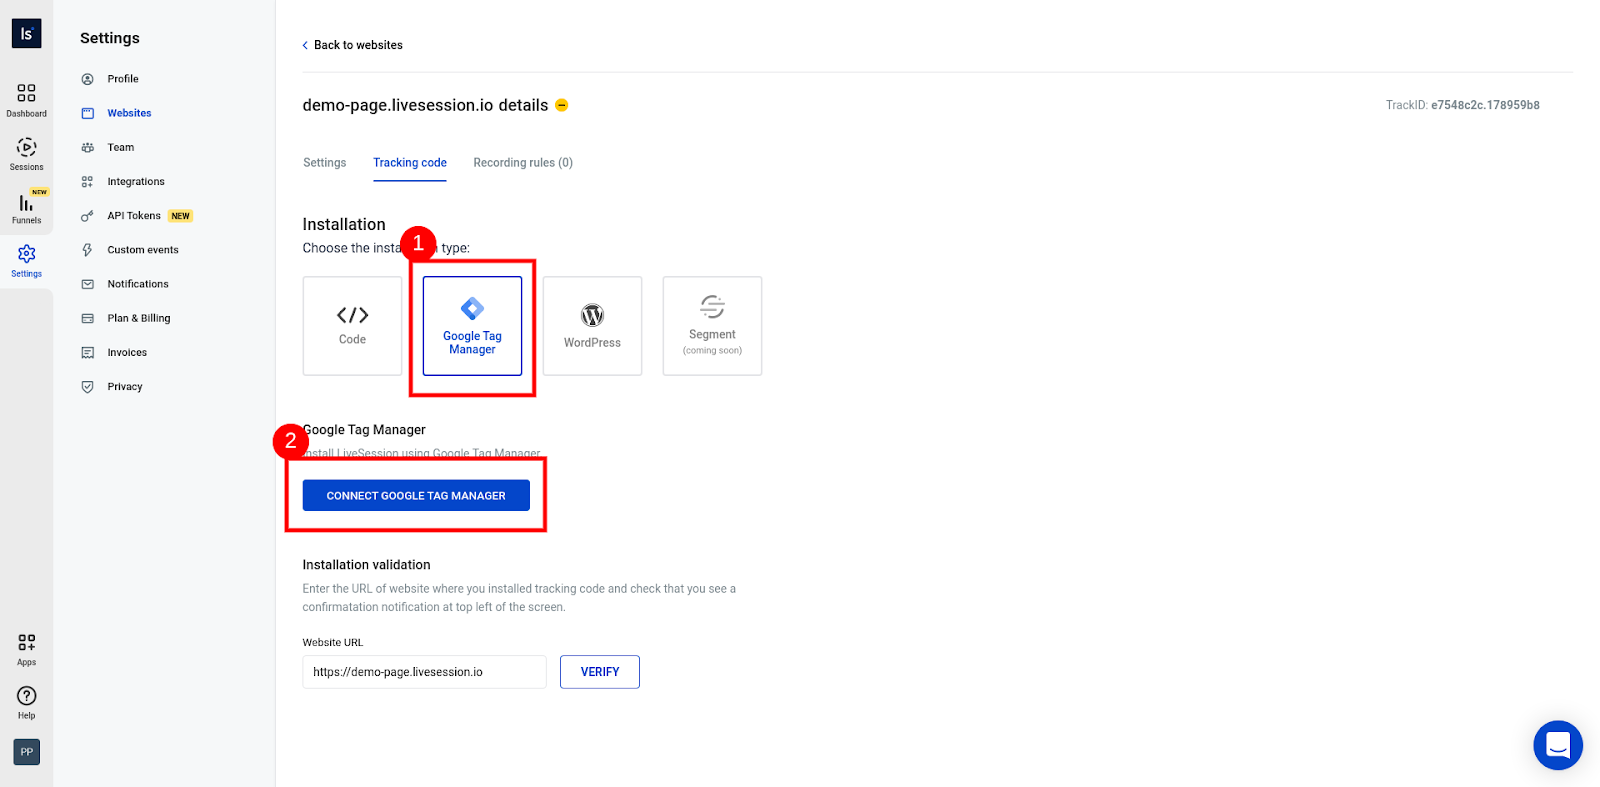1600x787 pixels.
Task: Open the Tracking code tab
Action: click(x=409, y=162)
